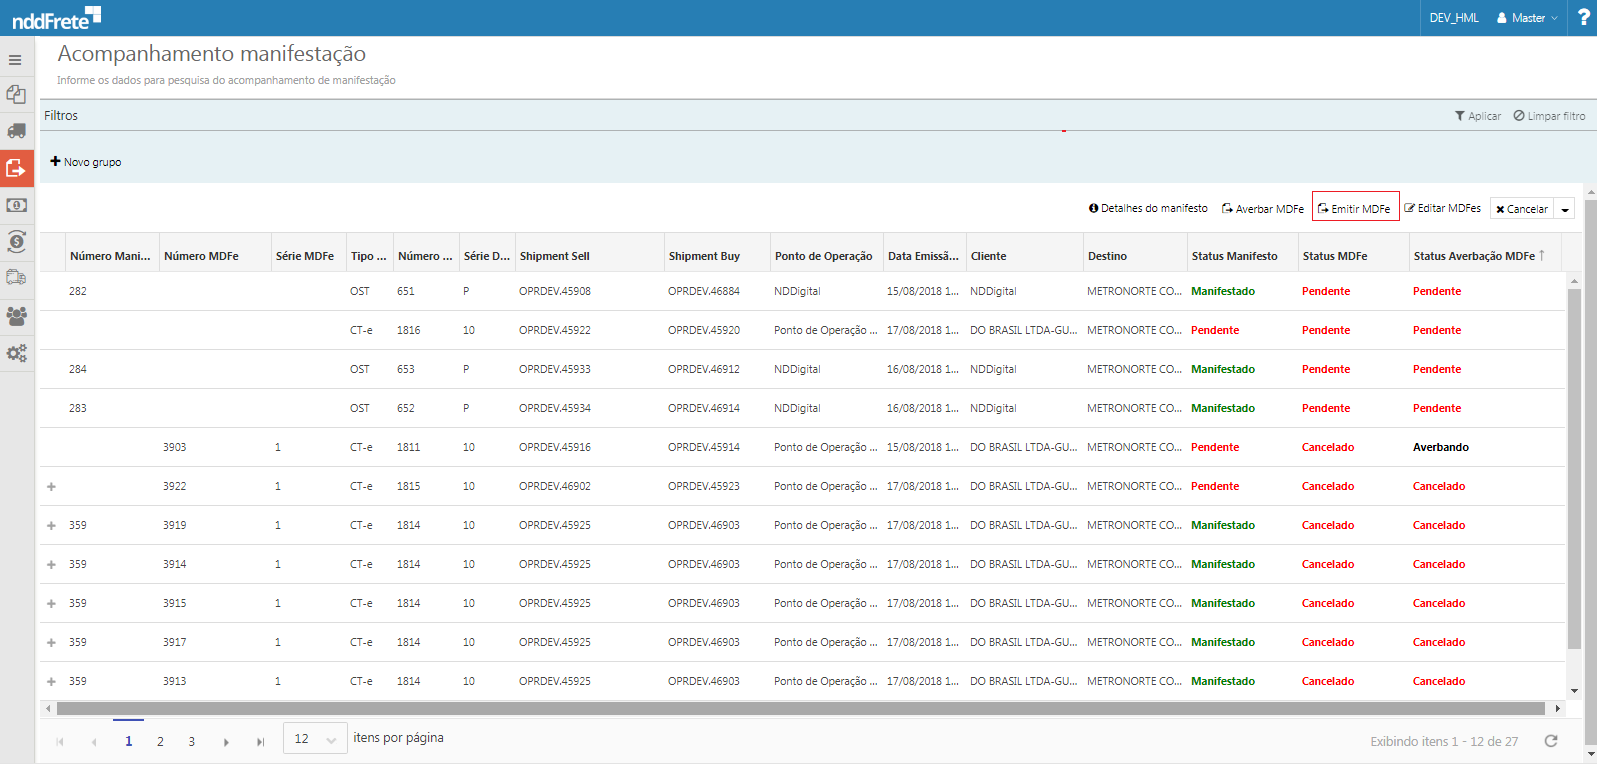1597x765 pixels.
Task: Click the help question mark icon
Action: 1584,18
